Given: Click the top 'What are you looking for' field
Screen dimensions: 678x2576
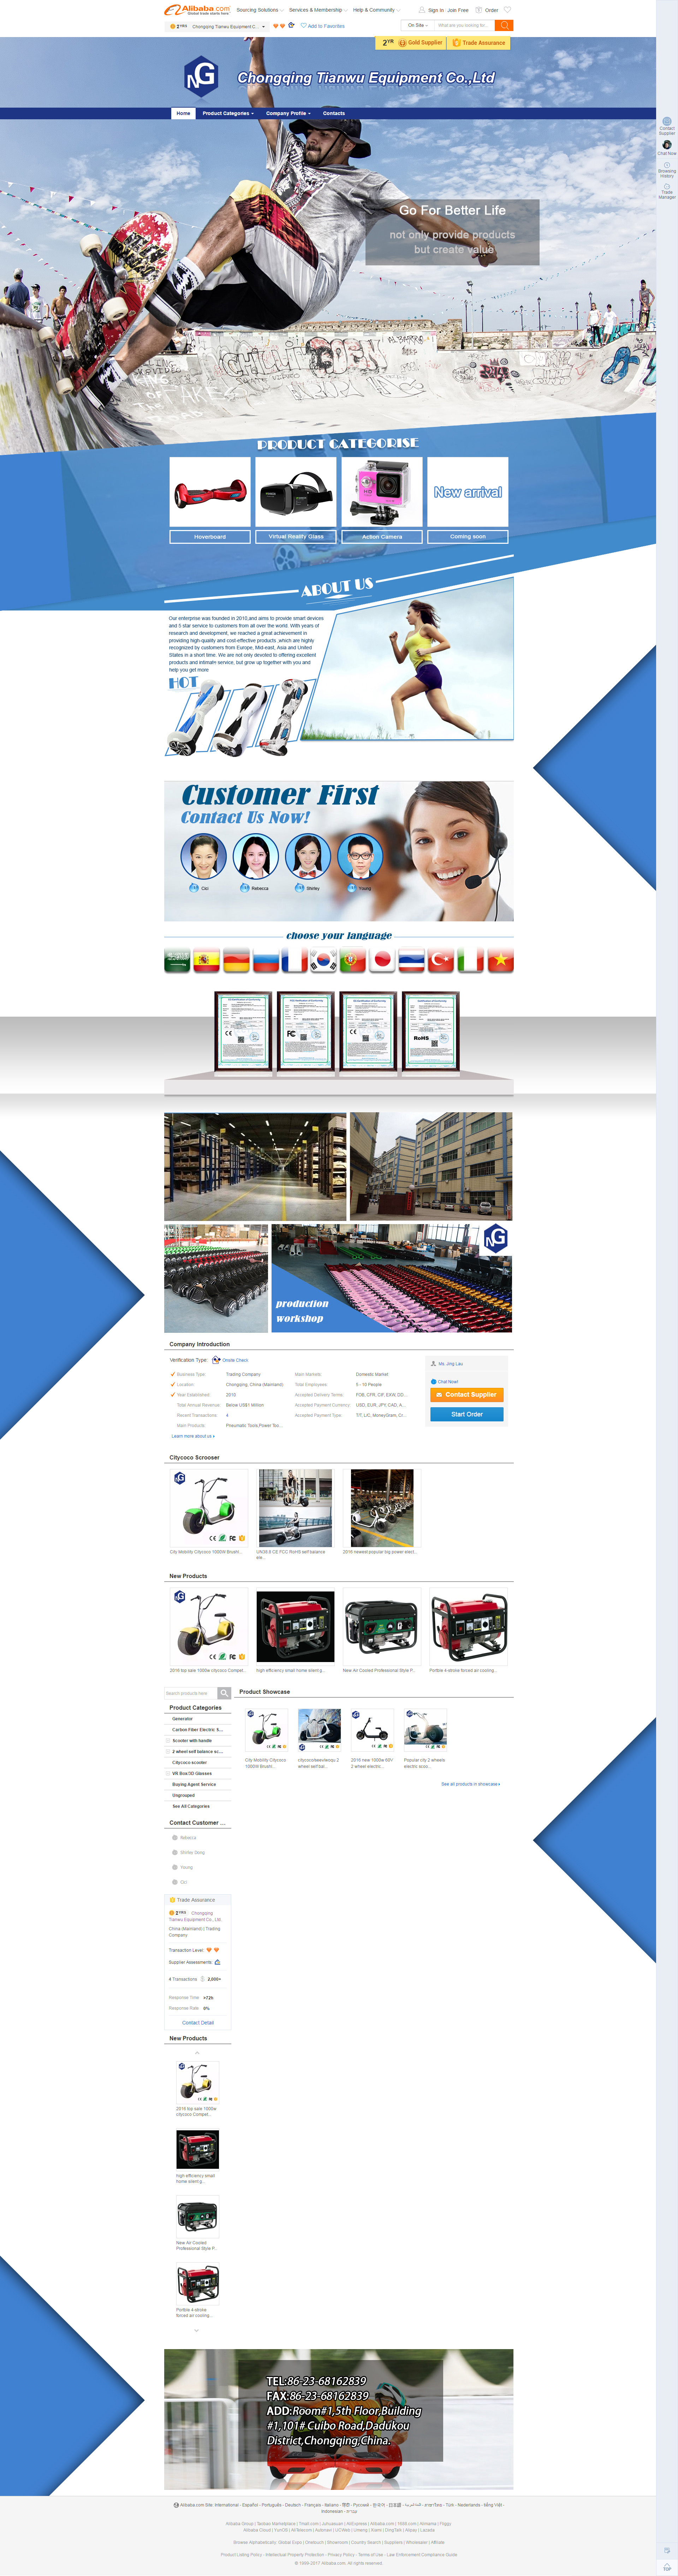Looking at the screenshot, I should click(464, 25).
